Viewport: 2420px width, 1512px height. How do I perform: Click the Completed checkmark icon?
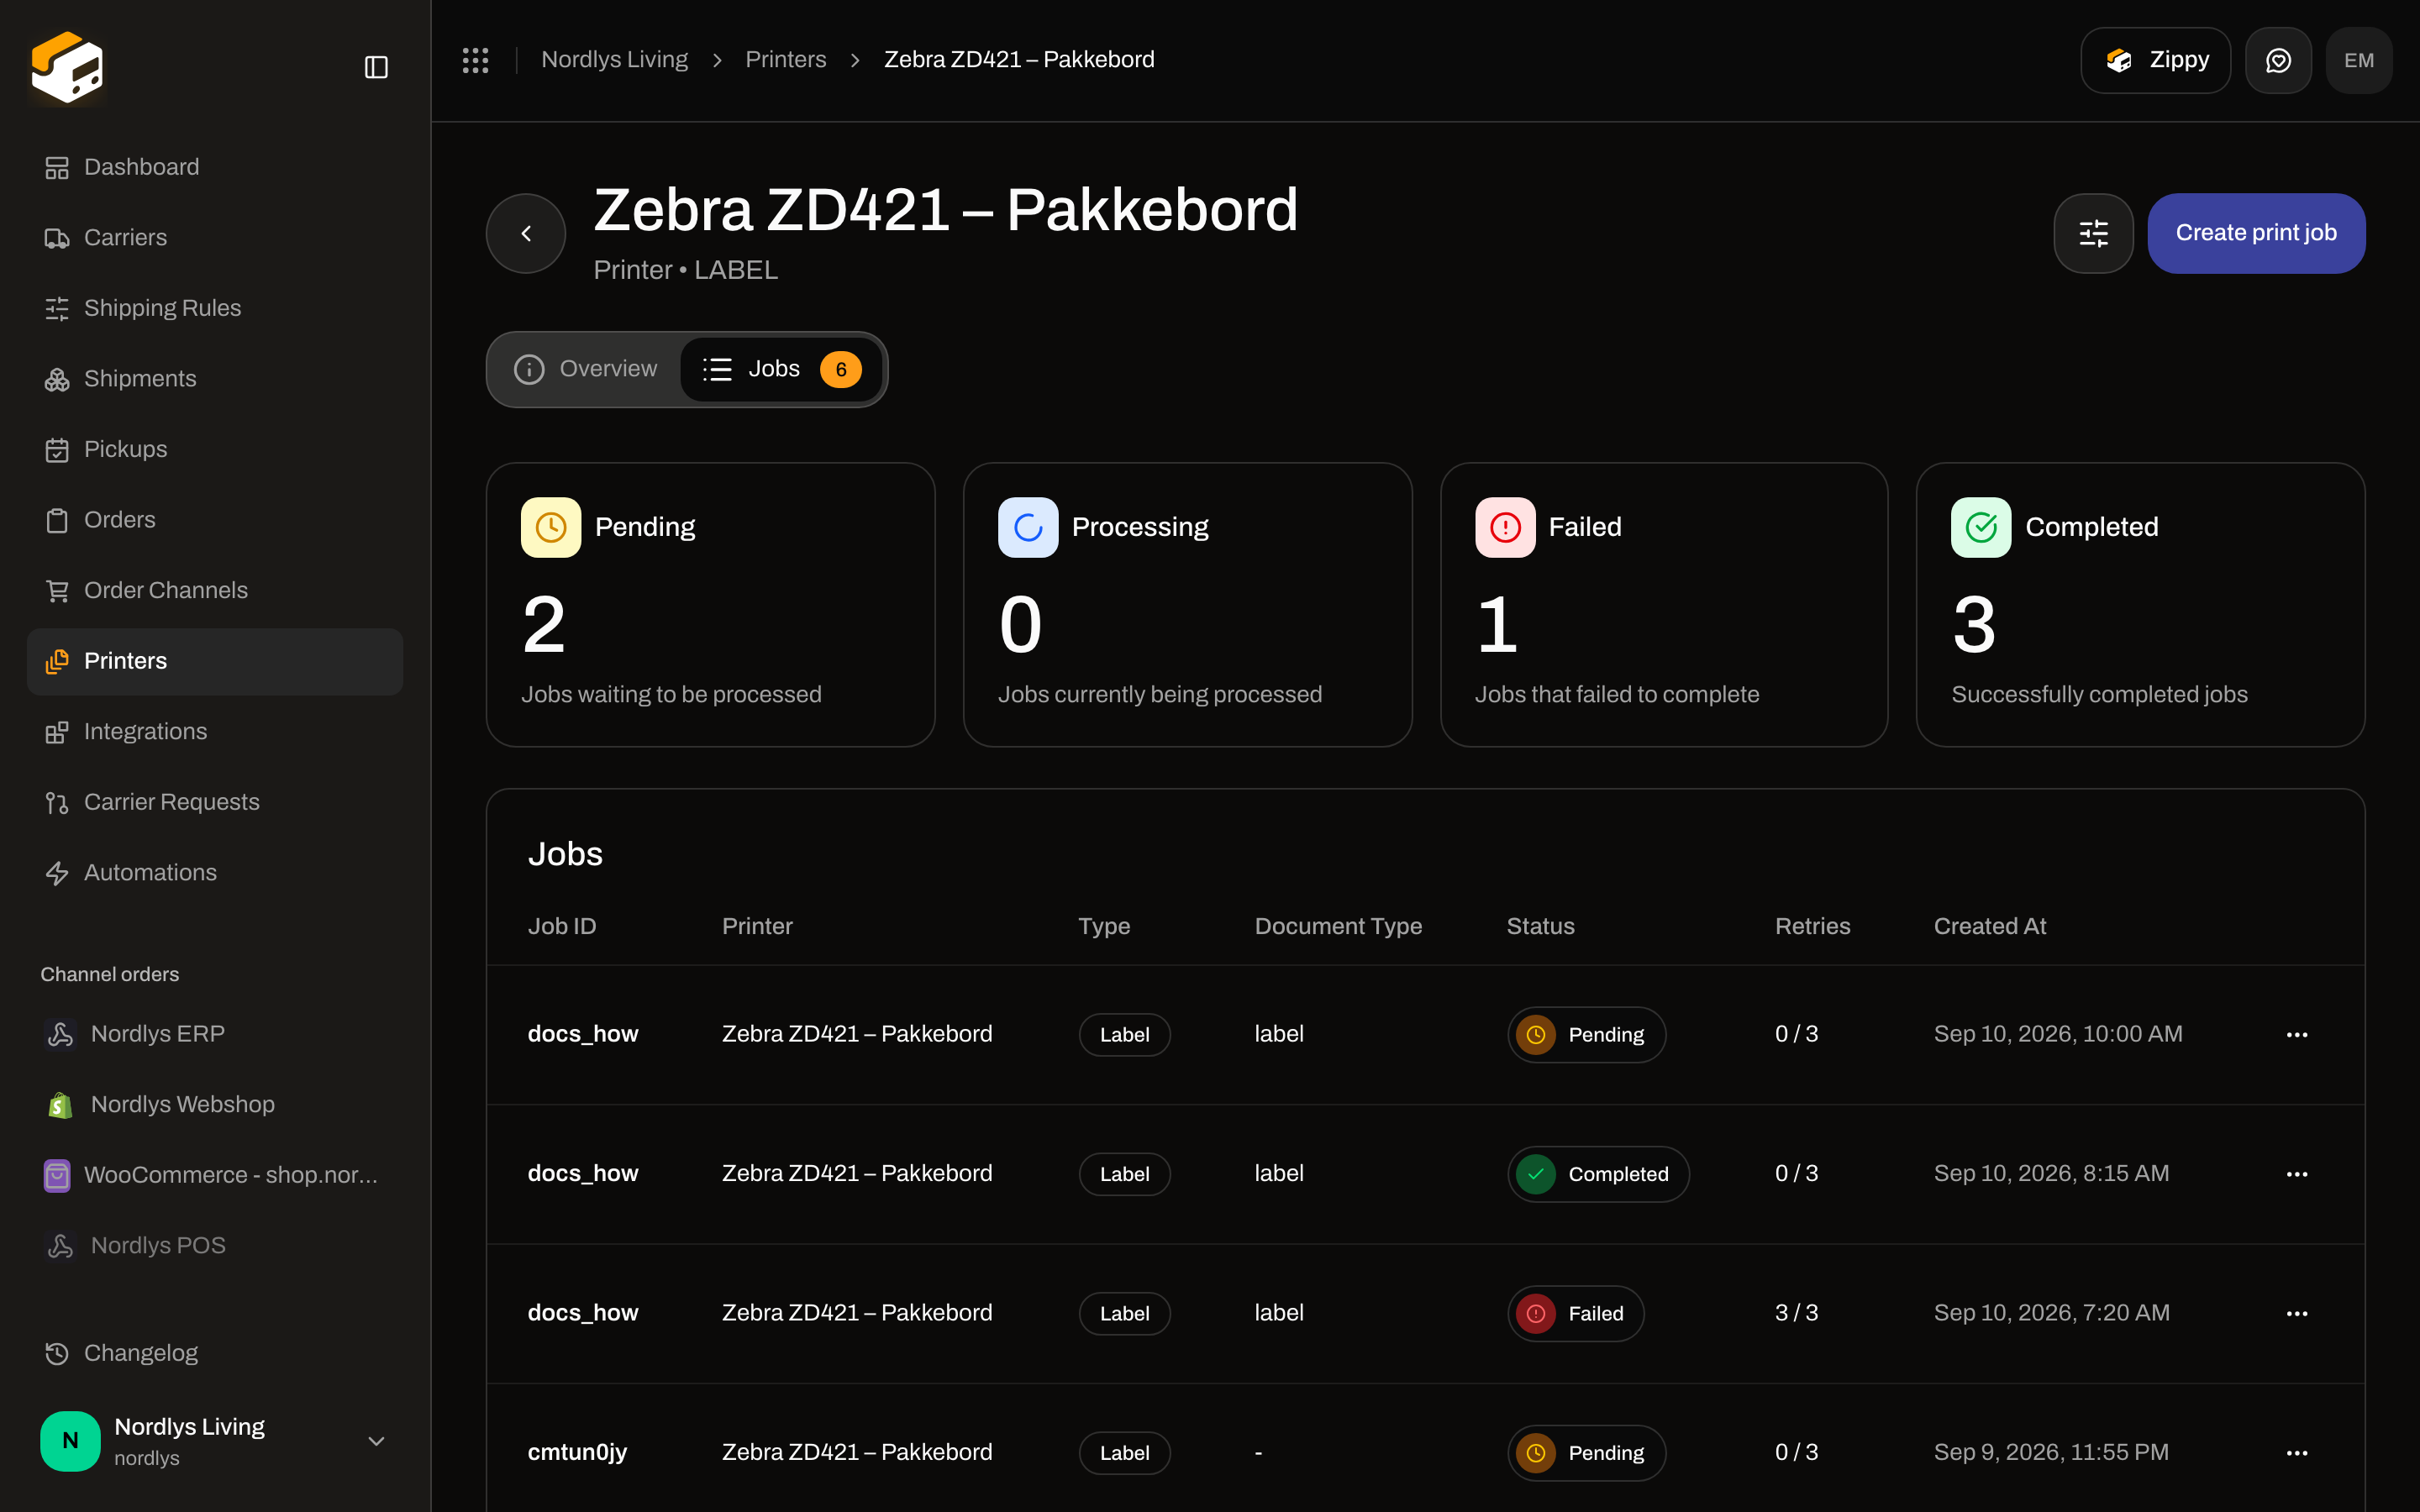pos(1981,527)
